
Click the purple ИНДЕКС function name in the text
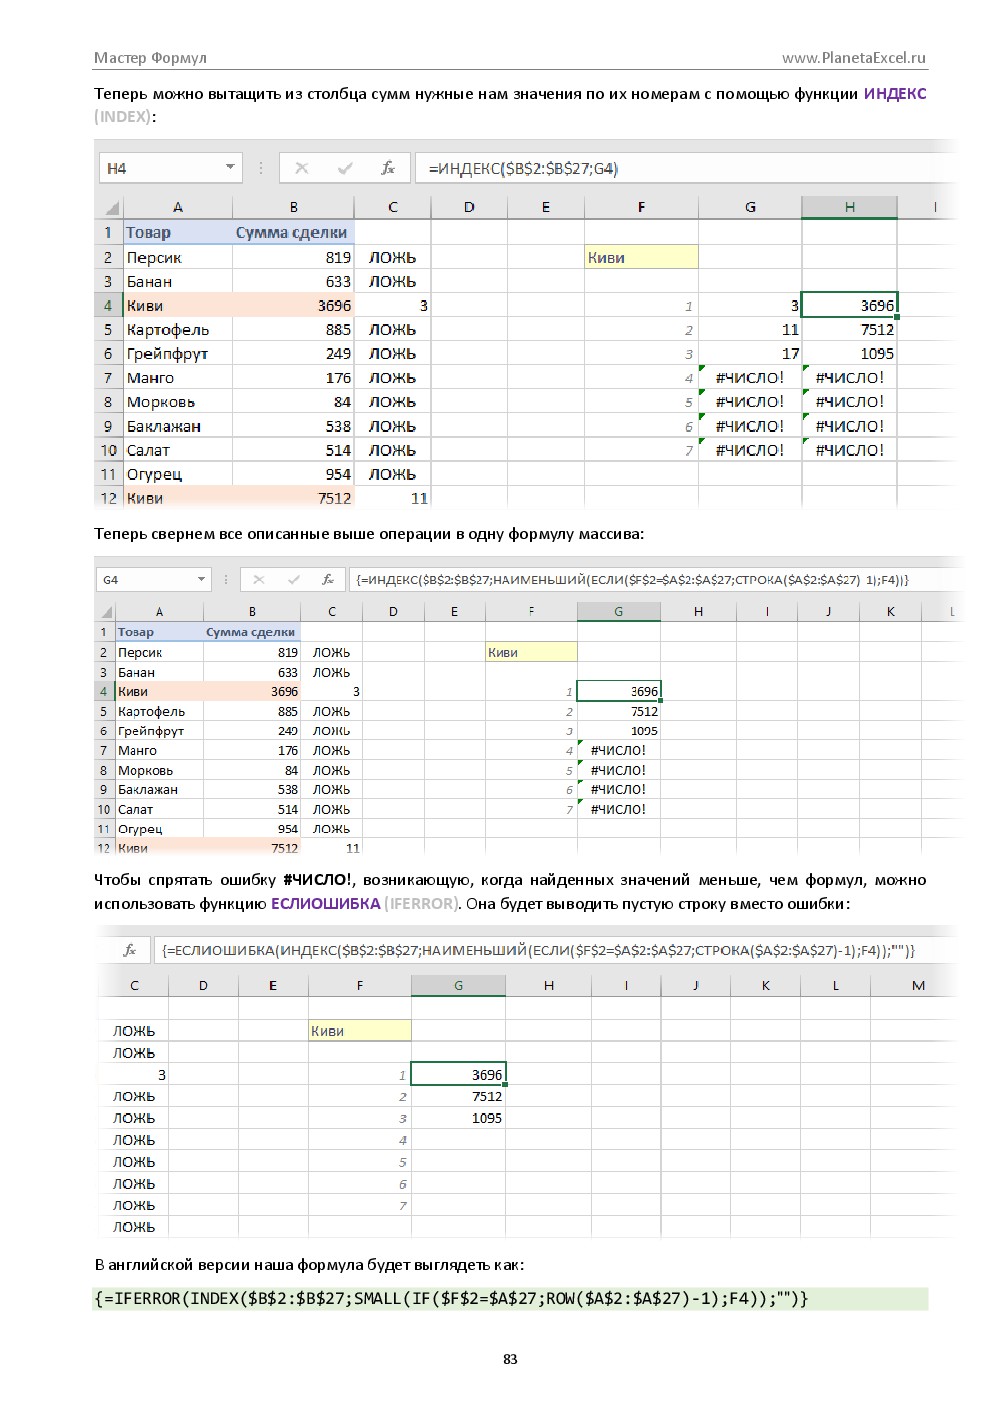click(x=895, y=93)
